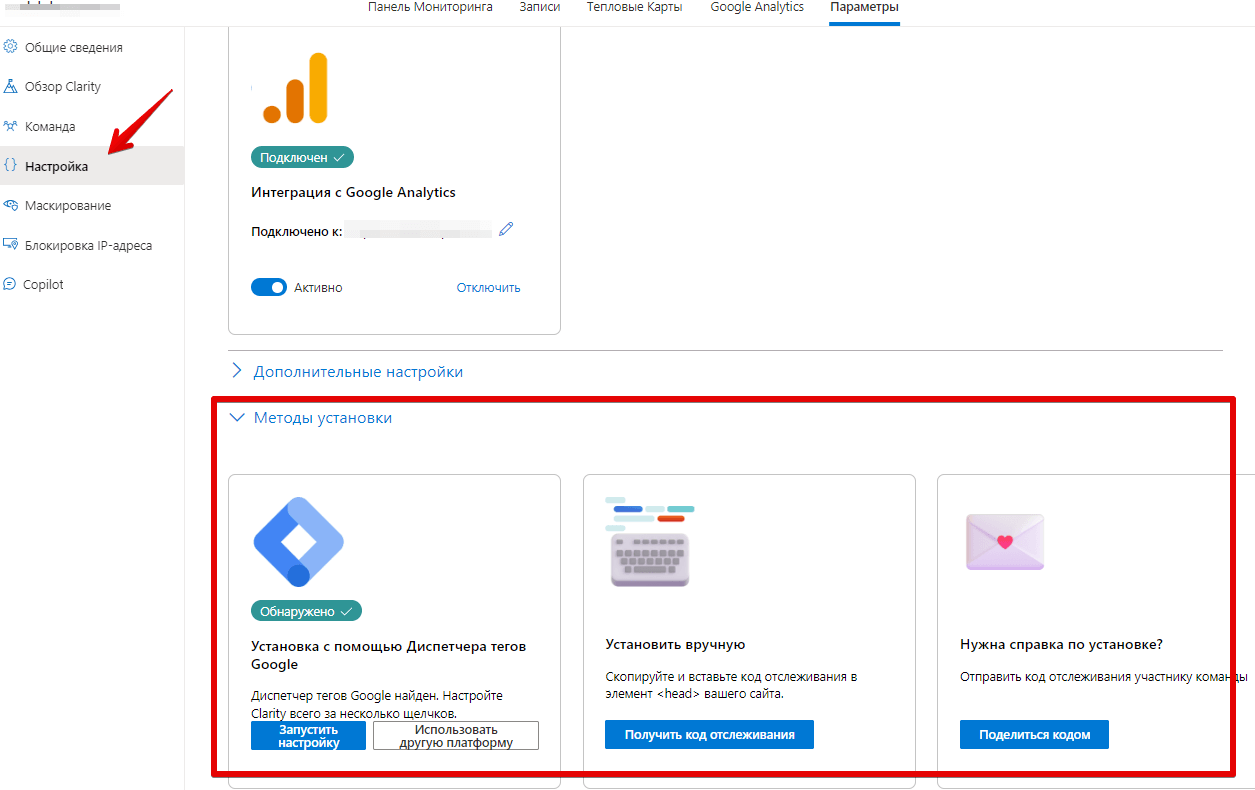Expand Дополнительные настройки chevron
This screenshot has height=790, width=1255.
coord(237,371)
